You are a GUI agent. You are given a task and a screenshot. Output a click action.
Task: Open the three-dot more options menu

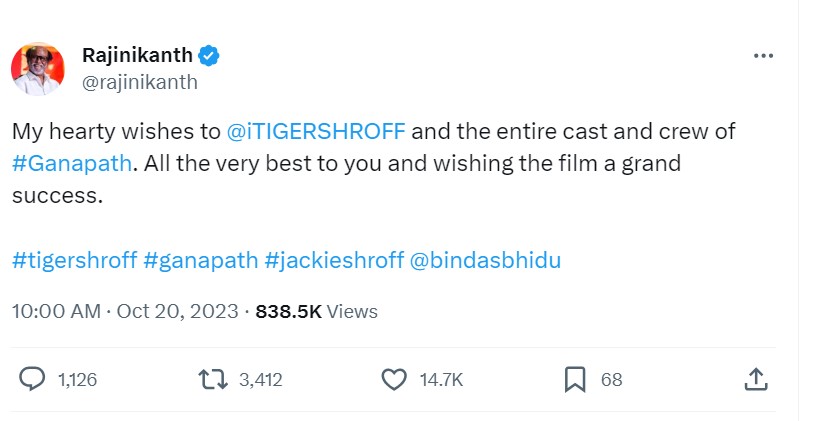pos(762,56)
